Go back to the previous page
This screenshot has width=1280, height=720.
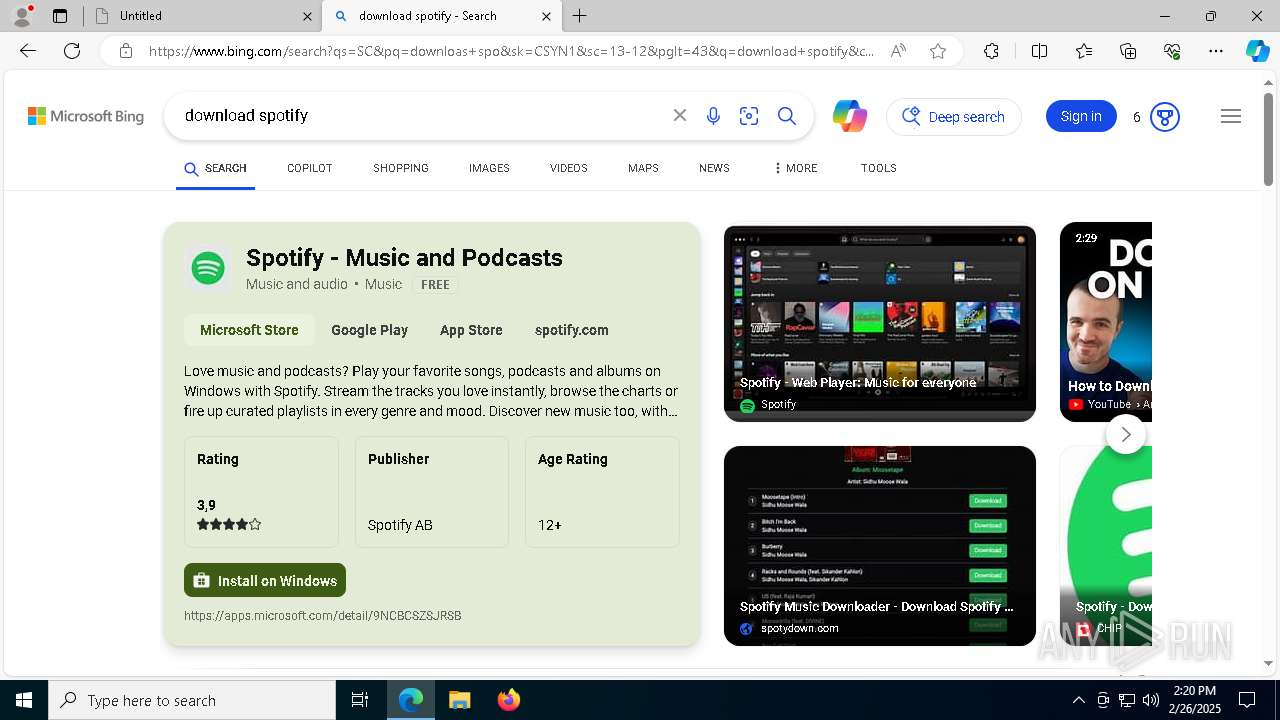pyautogui.click(x=28, y=51)
